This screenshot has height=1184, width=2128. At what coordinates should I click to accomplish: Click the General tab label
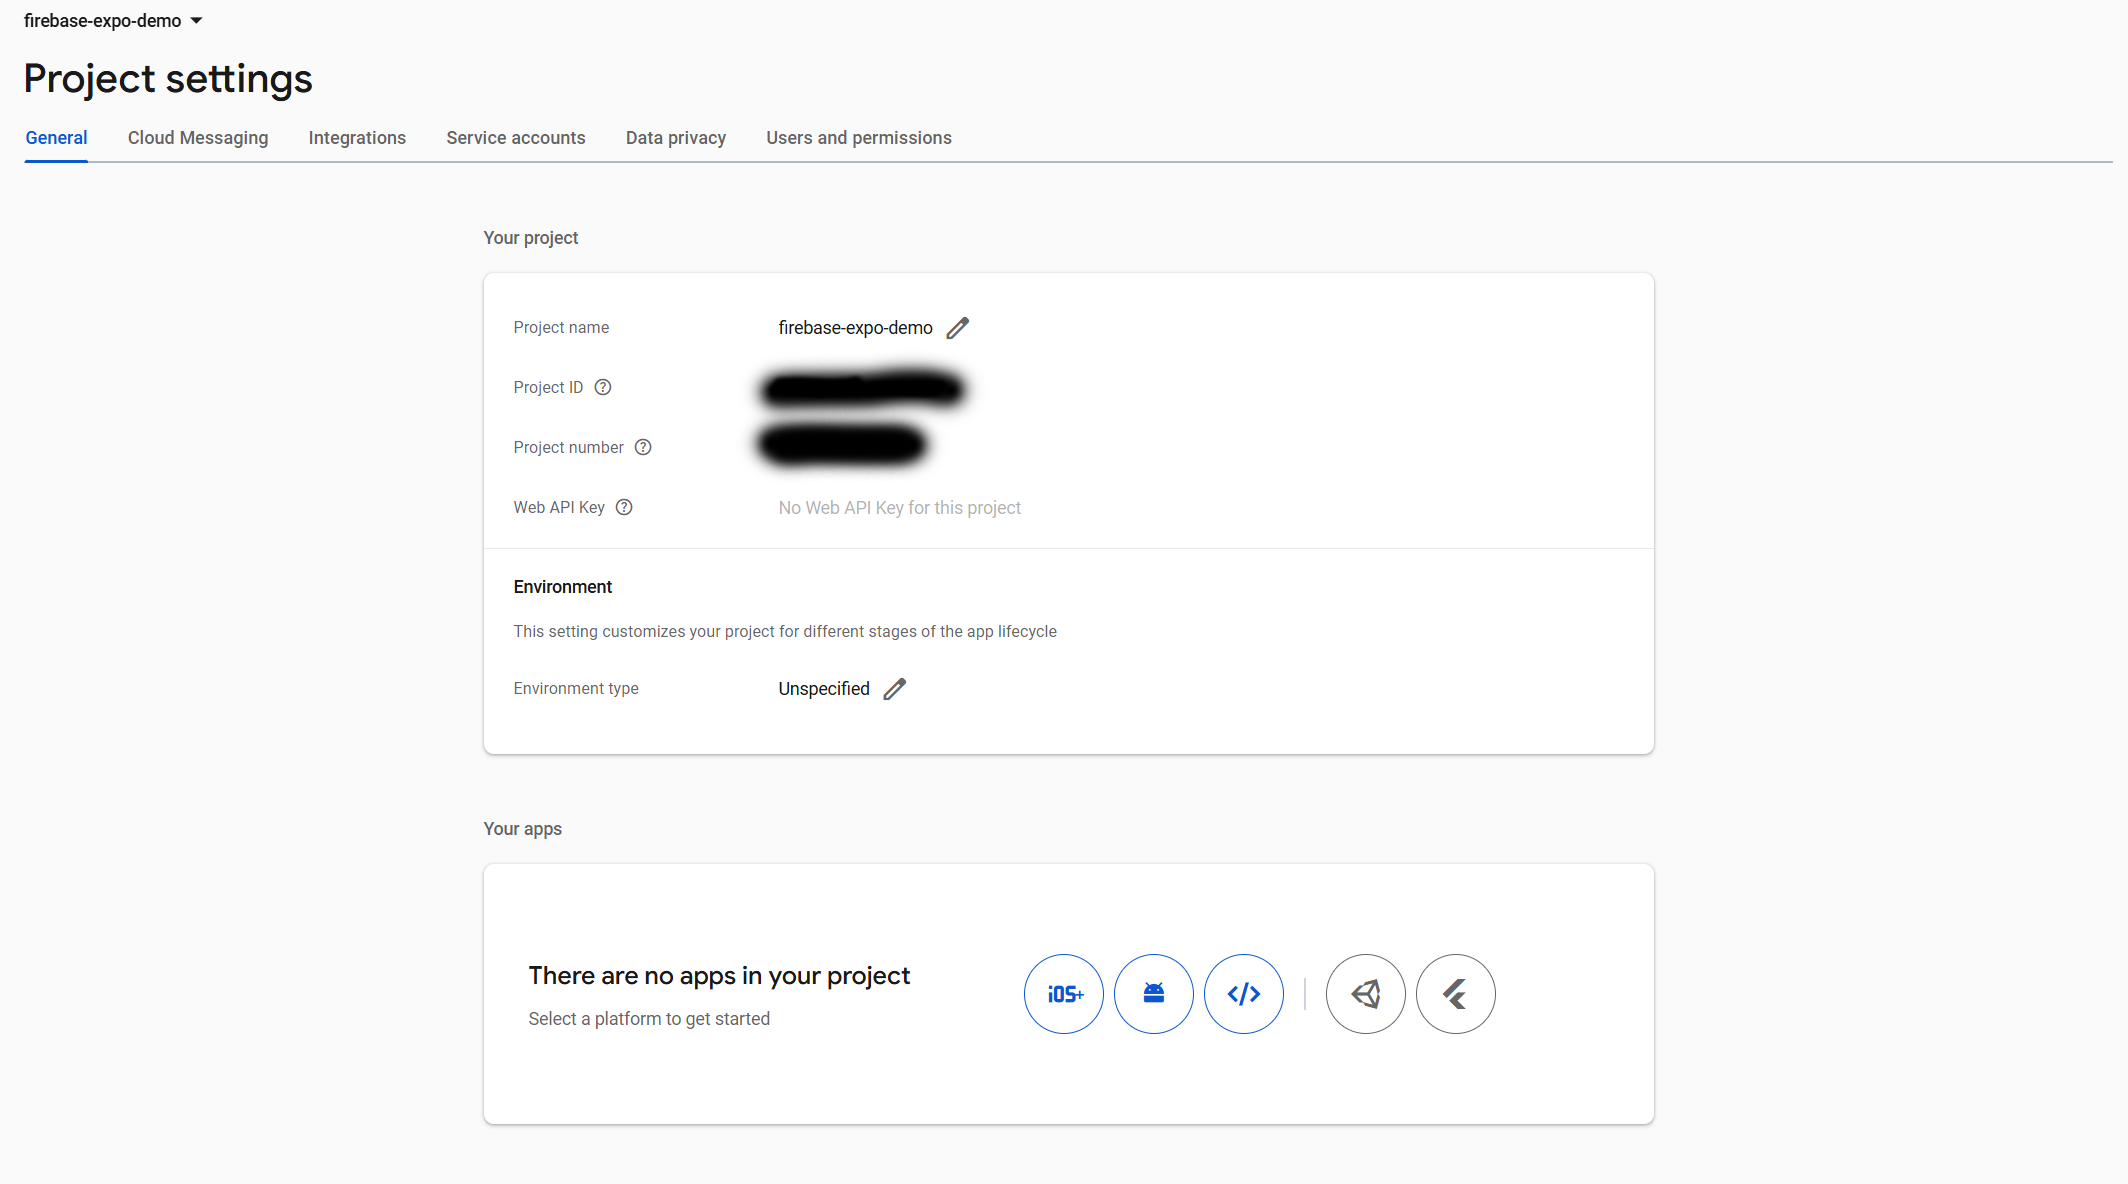pyautogui.click(x=56, y=138)
